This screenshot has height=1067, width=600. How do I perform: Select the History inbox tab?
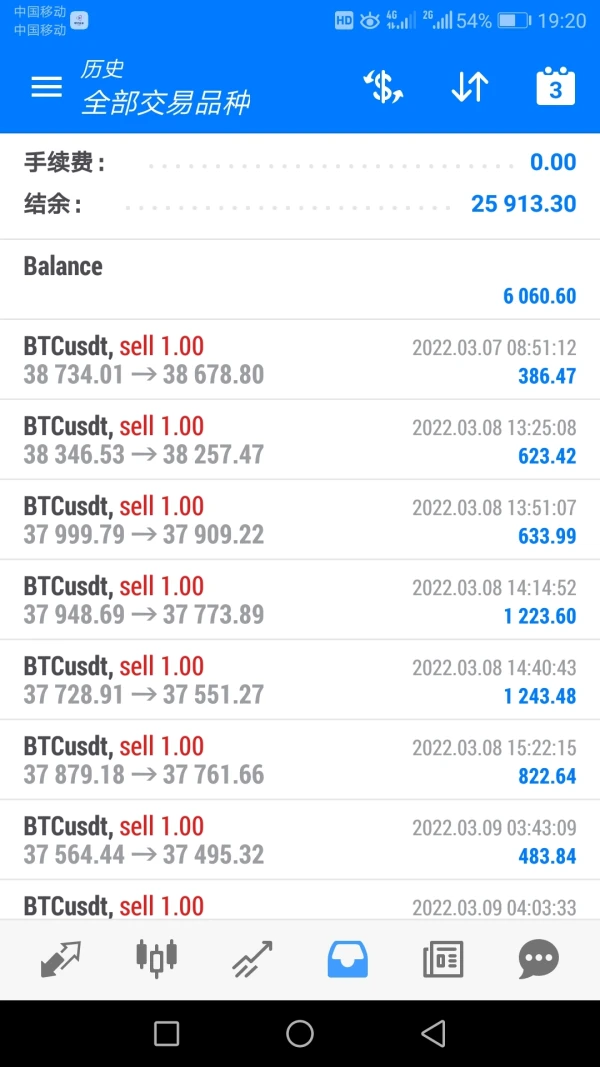[348, 959]
